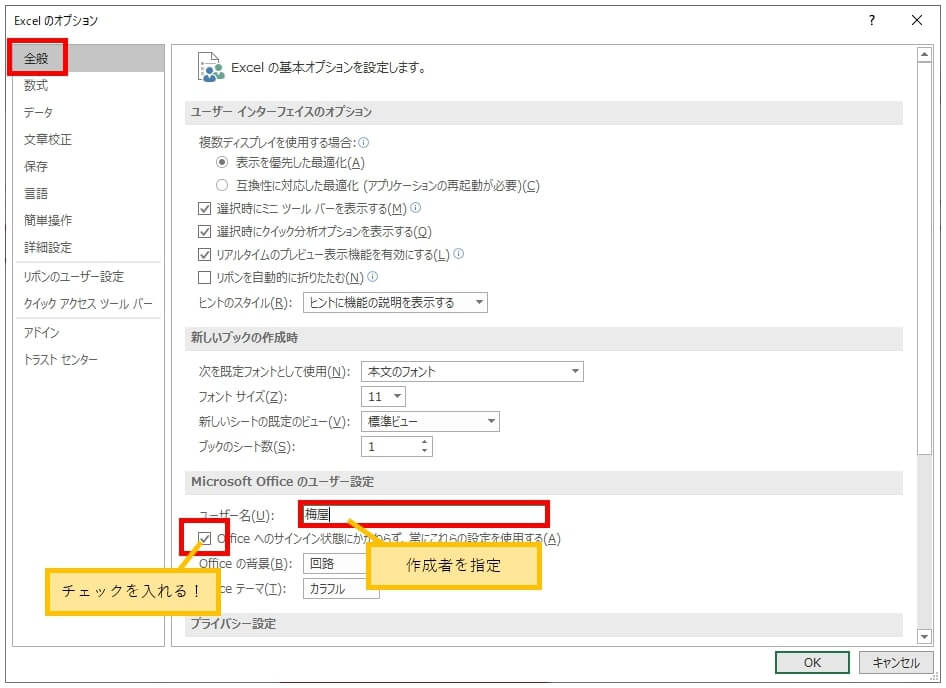This screenshot has height=688, width=946.
Task: Click the text Excel の基本オプションを設定します。
Action: pyautogui.click(x=329, y=68)
